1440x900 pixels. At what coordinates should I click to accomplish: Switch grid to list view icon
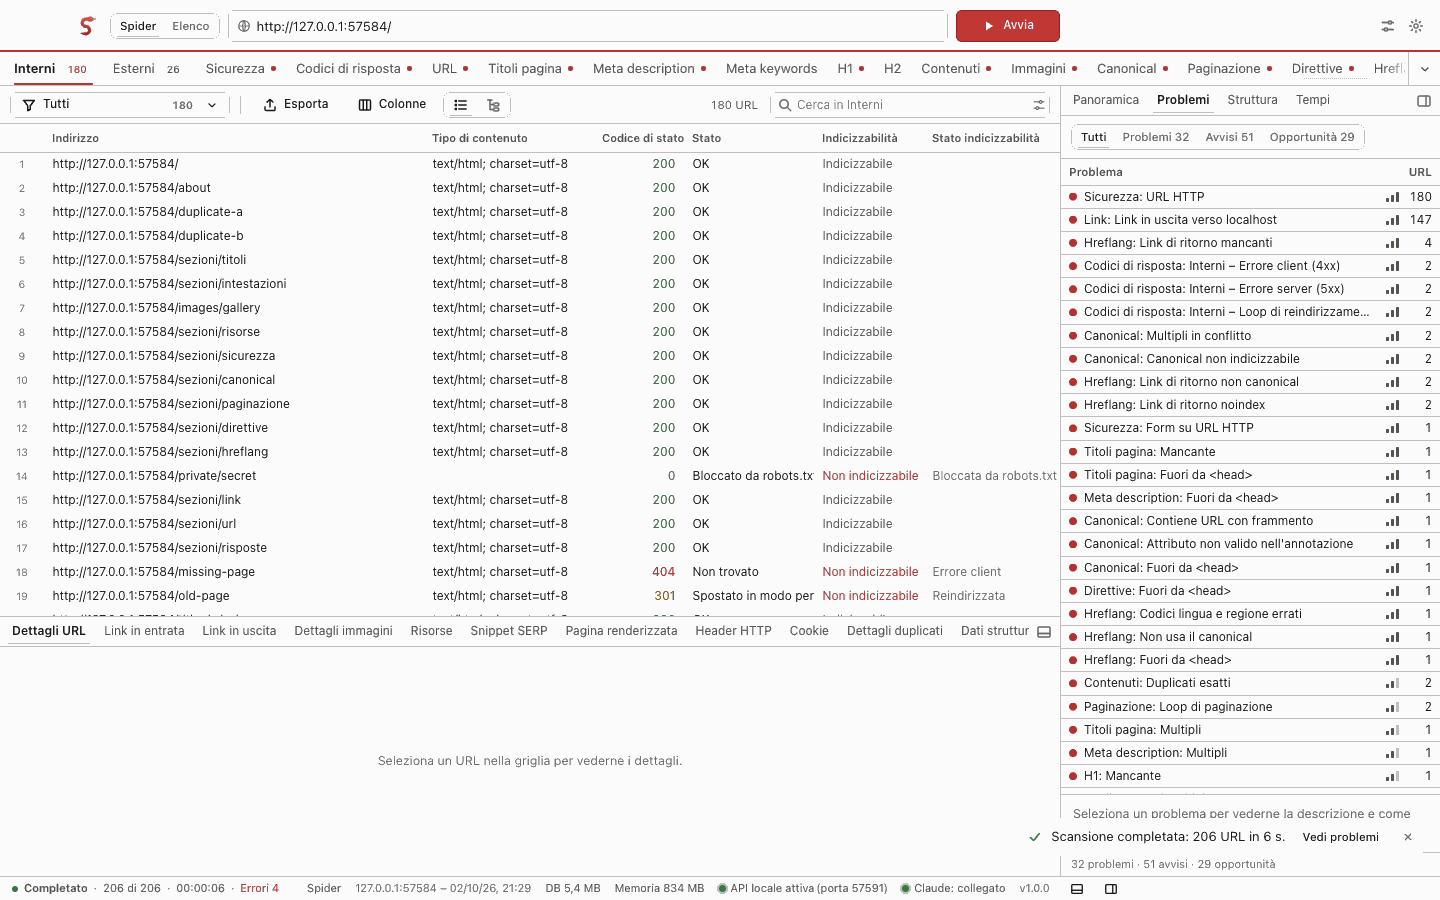coord(461,105)
